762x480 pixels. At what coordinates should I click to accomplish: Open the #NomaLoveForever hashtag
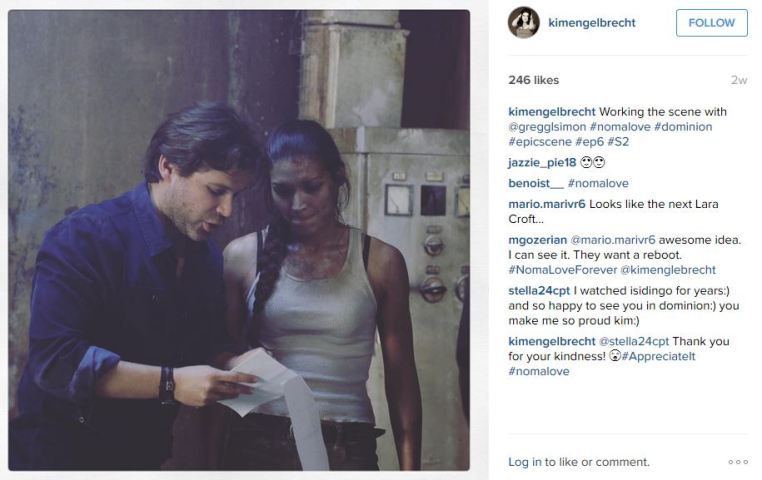(563, 270)
